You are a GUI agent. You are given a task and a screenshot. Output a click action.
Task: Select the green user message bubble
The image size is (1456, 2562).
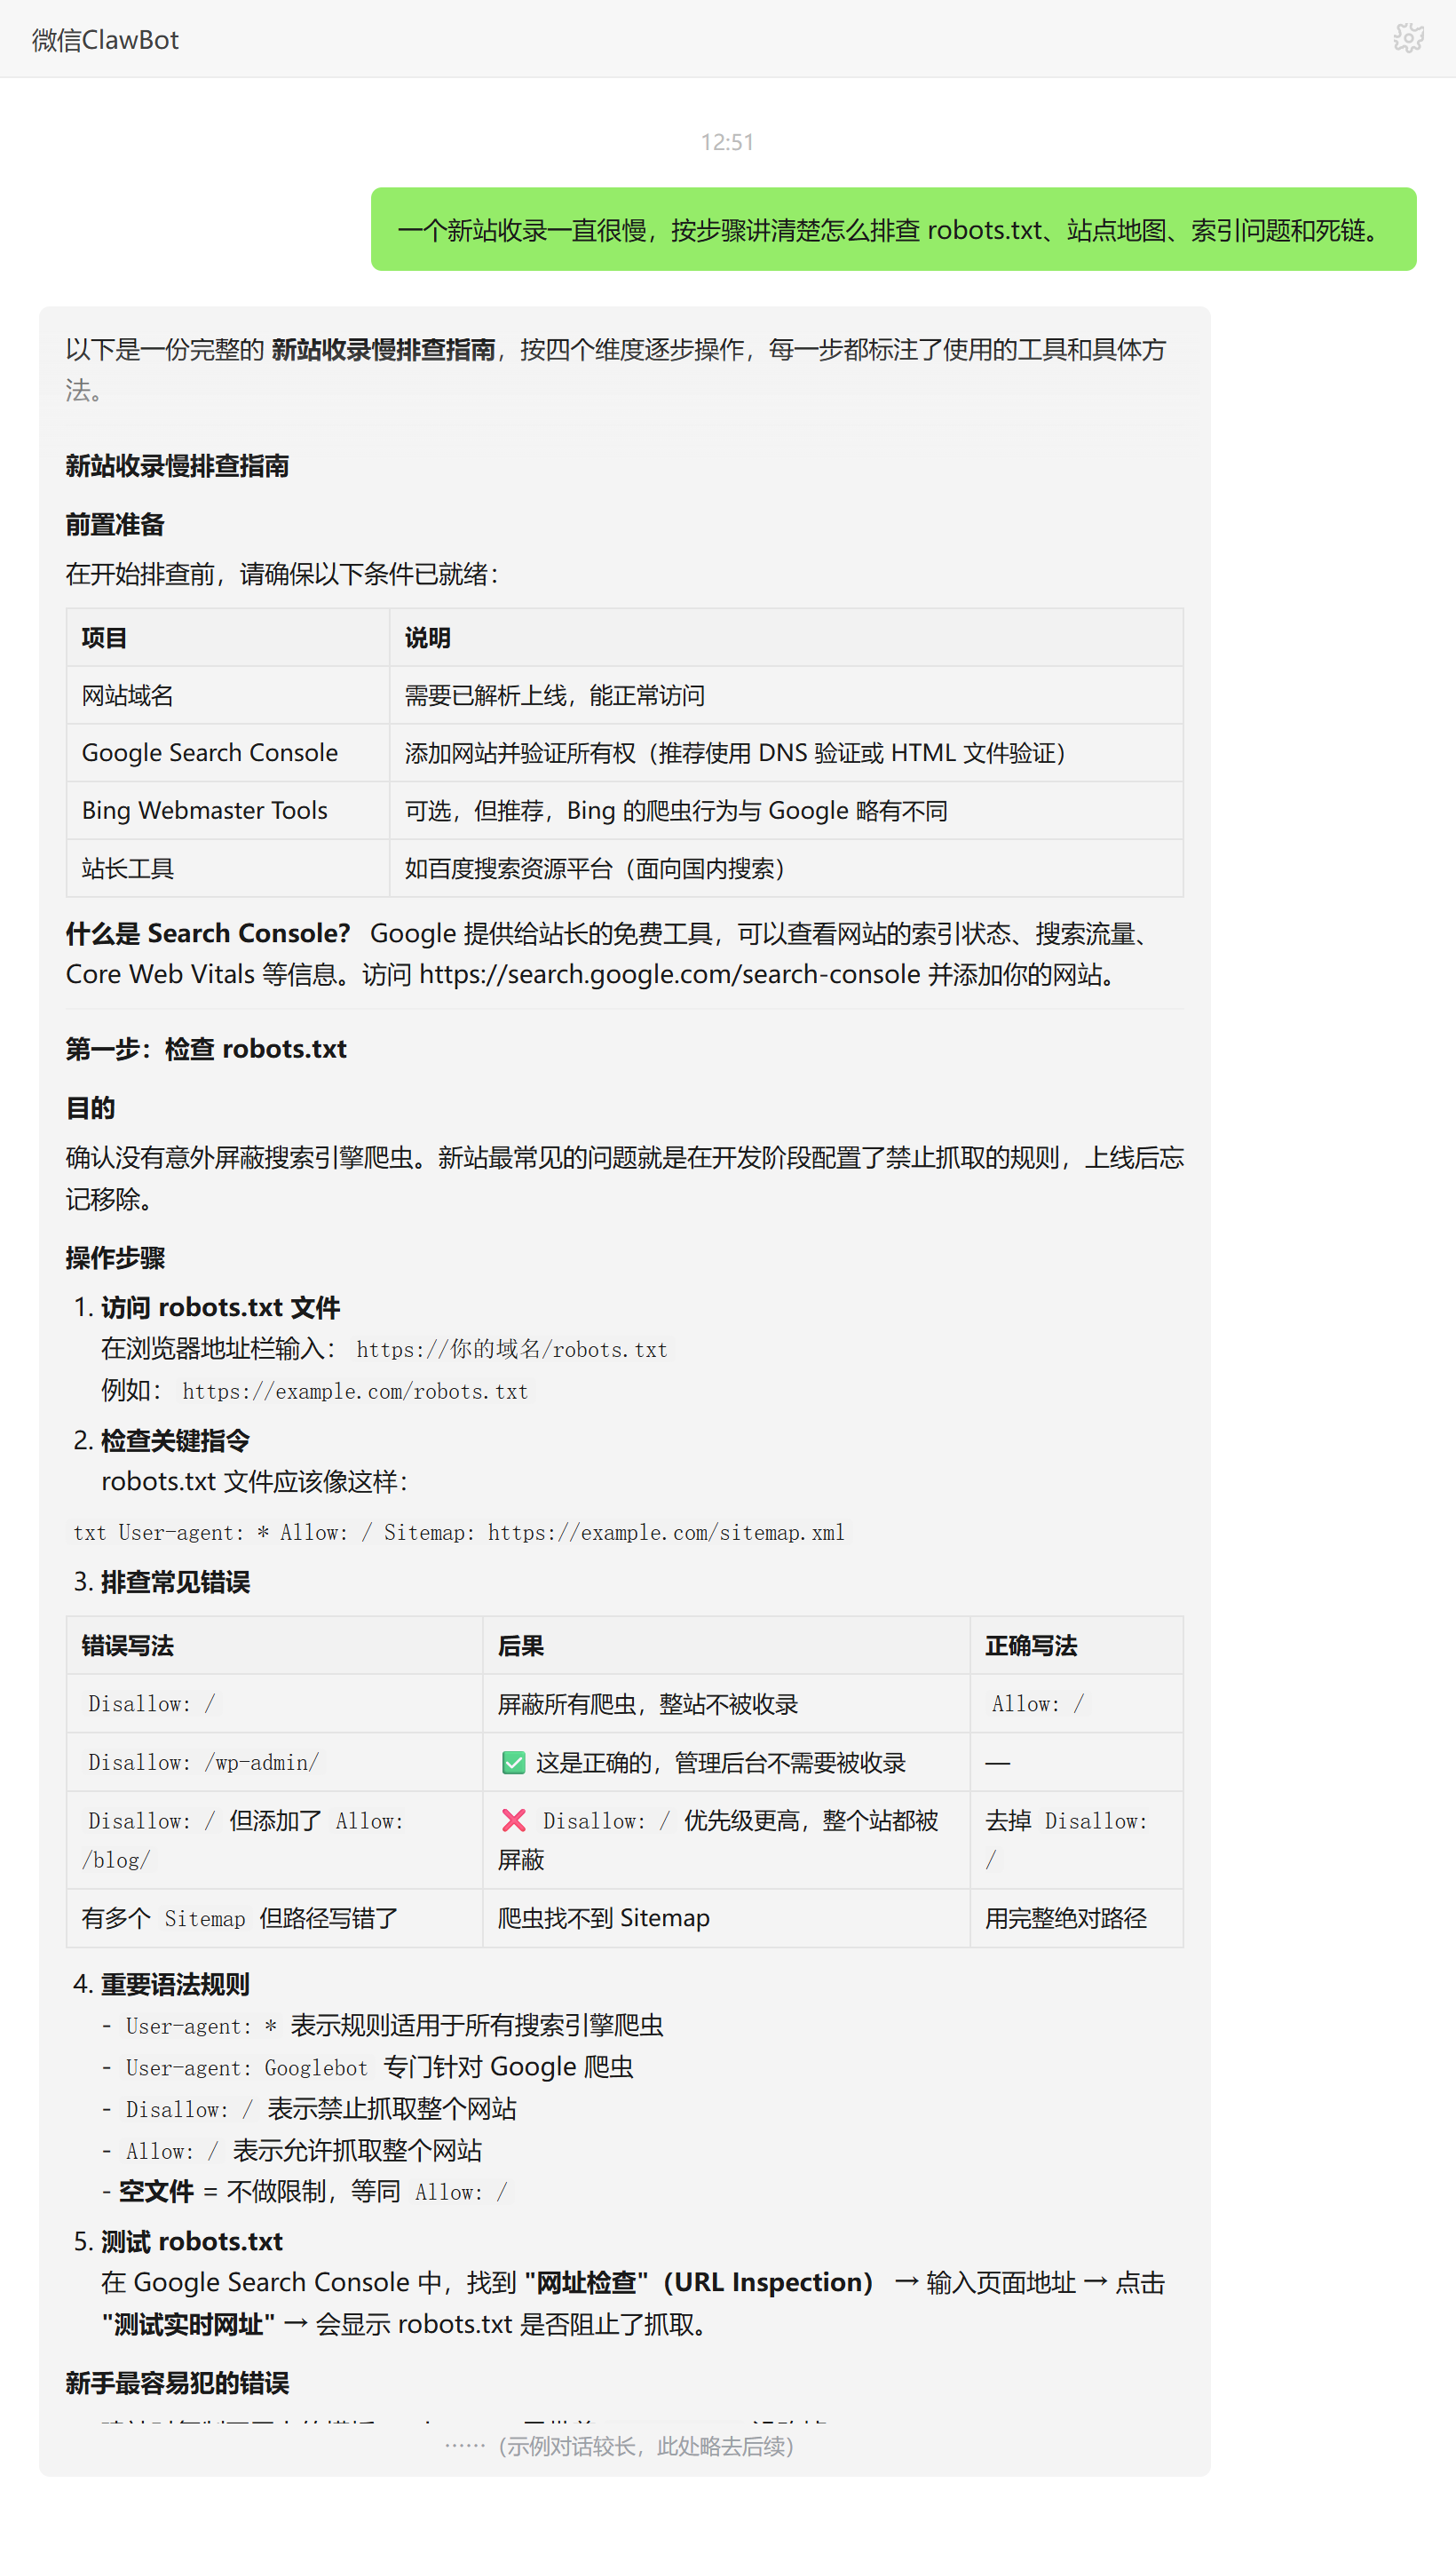tap(893, 229)
